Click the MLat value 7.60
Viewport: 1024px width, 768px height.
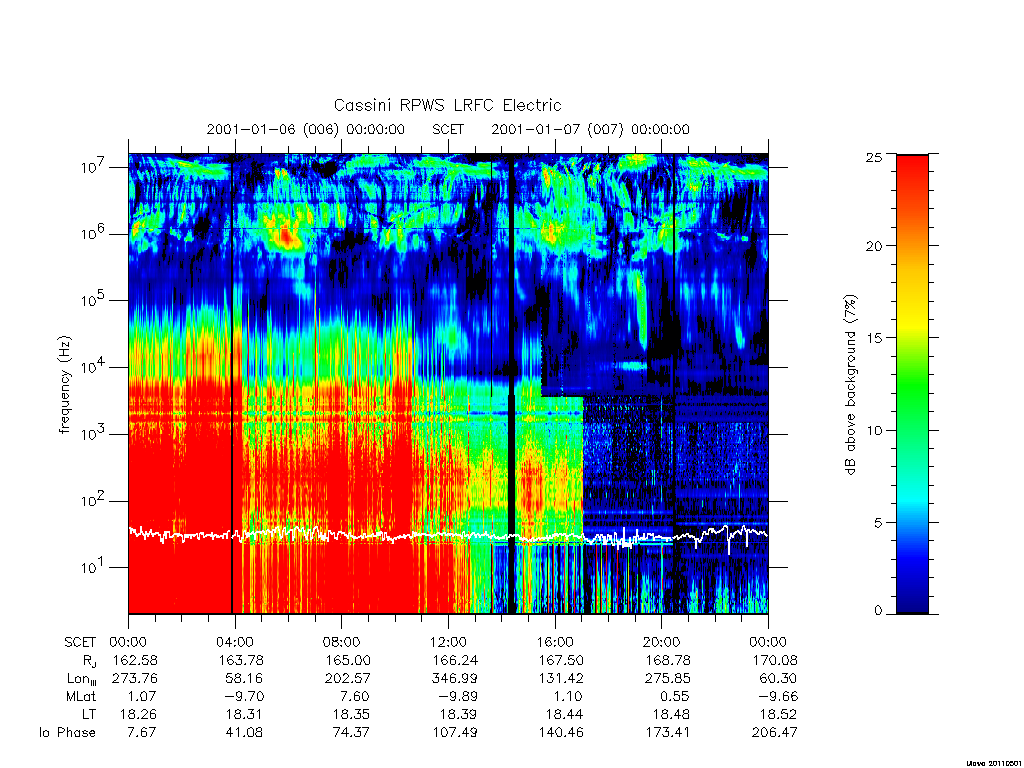(355, 696)
